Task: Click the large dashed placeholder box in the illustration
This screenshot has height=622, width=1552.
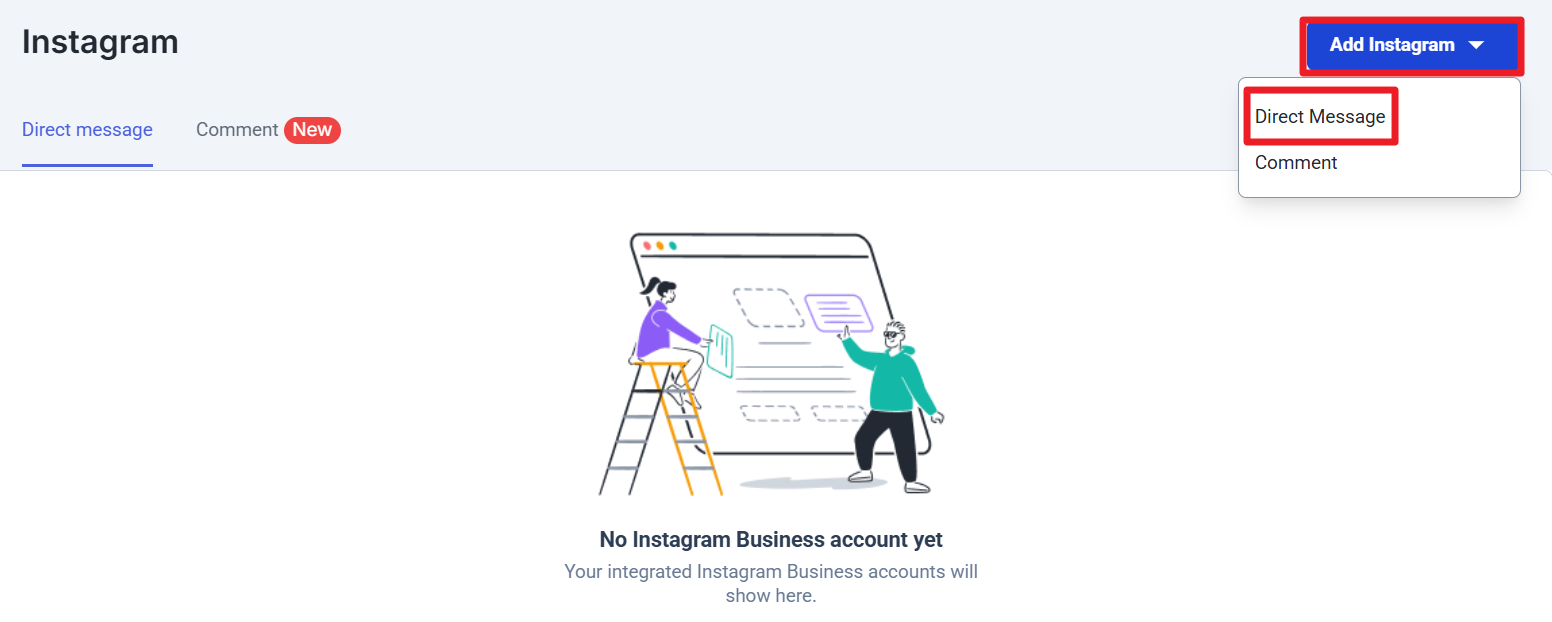Action: (768, 308)
